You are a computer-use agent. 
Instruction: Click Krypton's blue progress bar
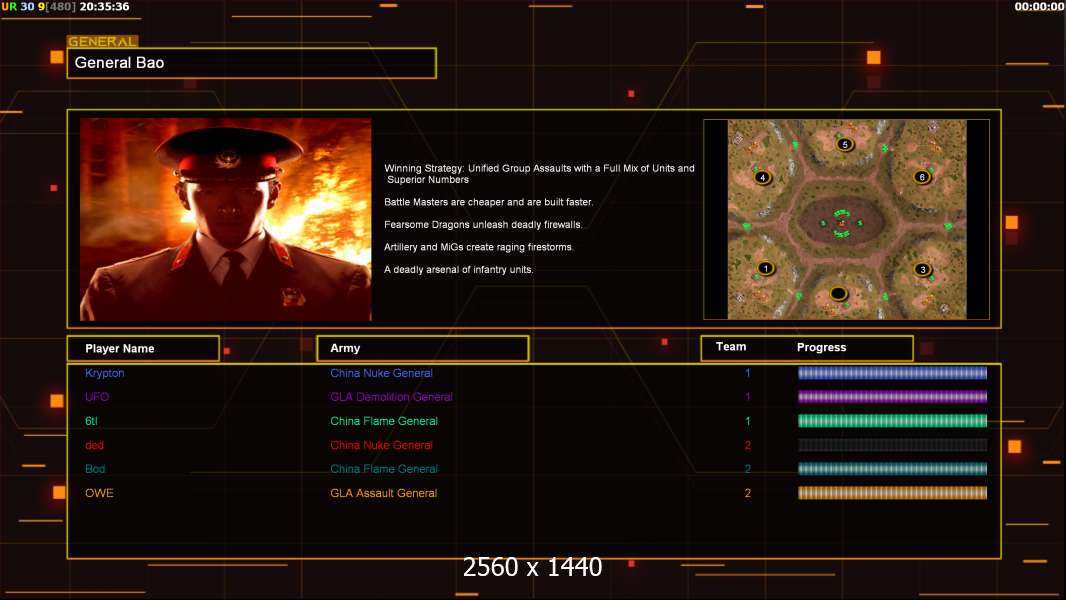pyautogui.click(x=892, y=372)
